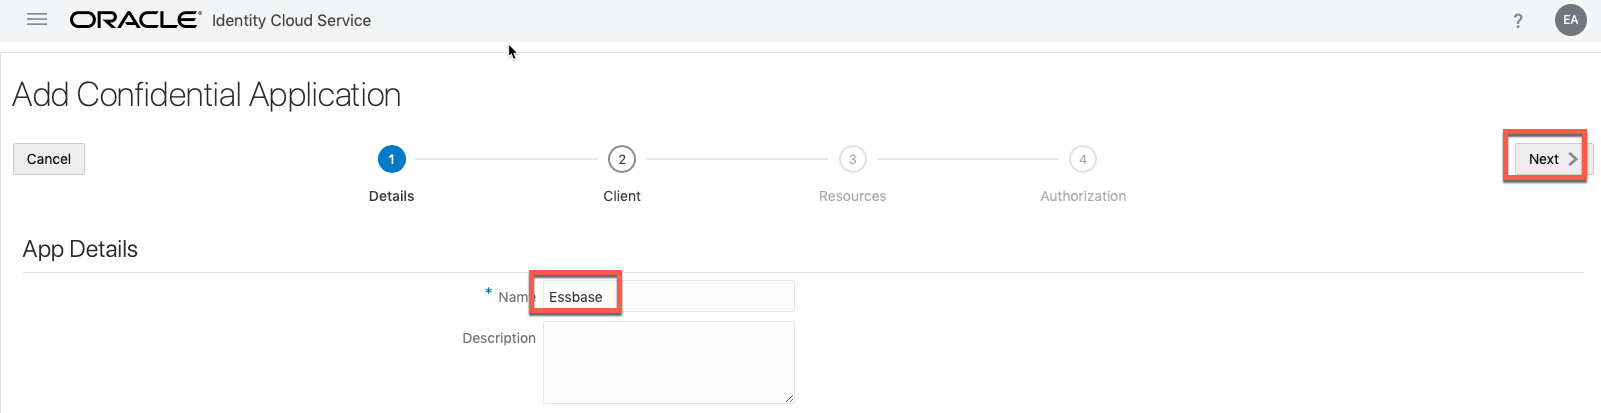The image size is (1601, 413).
Task: Open the Resources step label
Action: (x=852, y=196)
